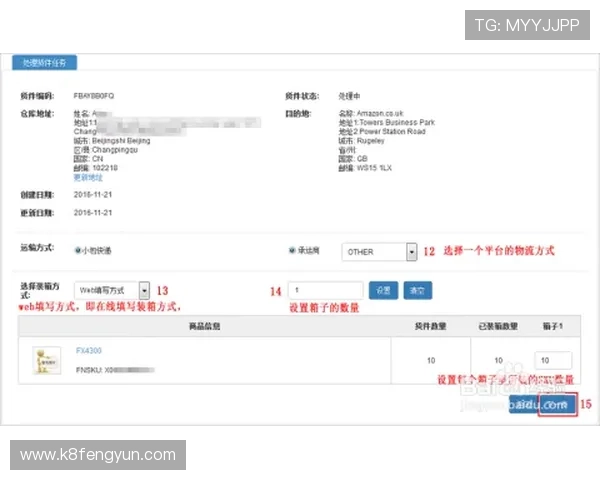Click the 货件数量 column header
Viewport: 600px width, 480px height.
(x=430, y=326)
